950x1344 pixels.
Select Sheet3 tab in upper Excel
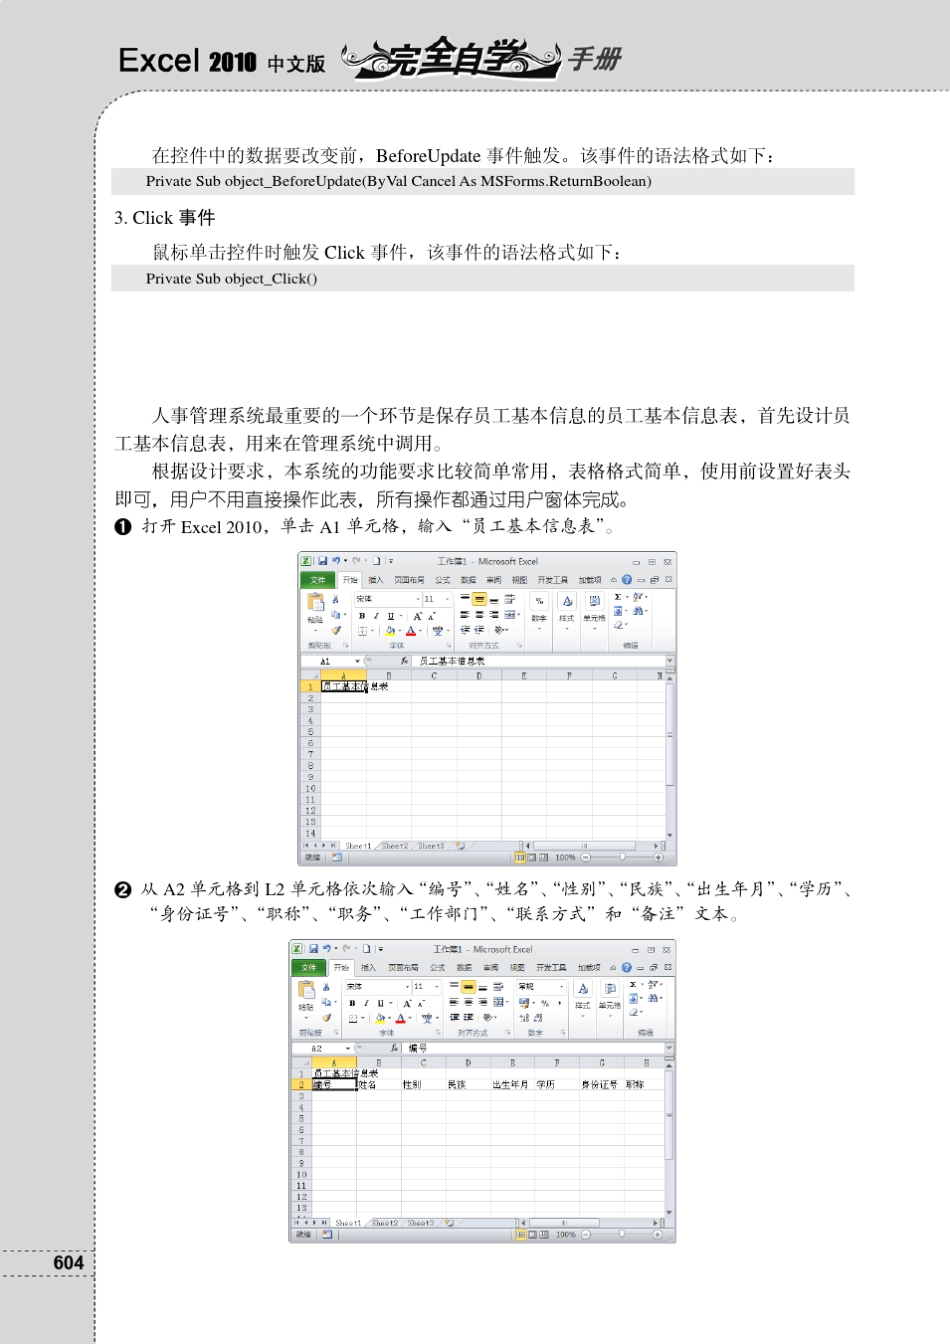click(431, 846)
